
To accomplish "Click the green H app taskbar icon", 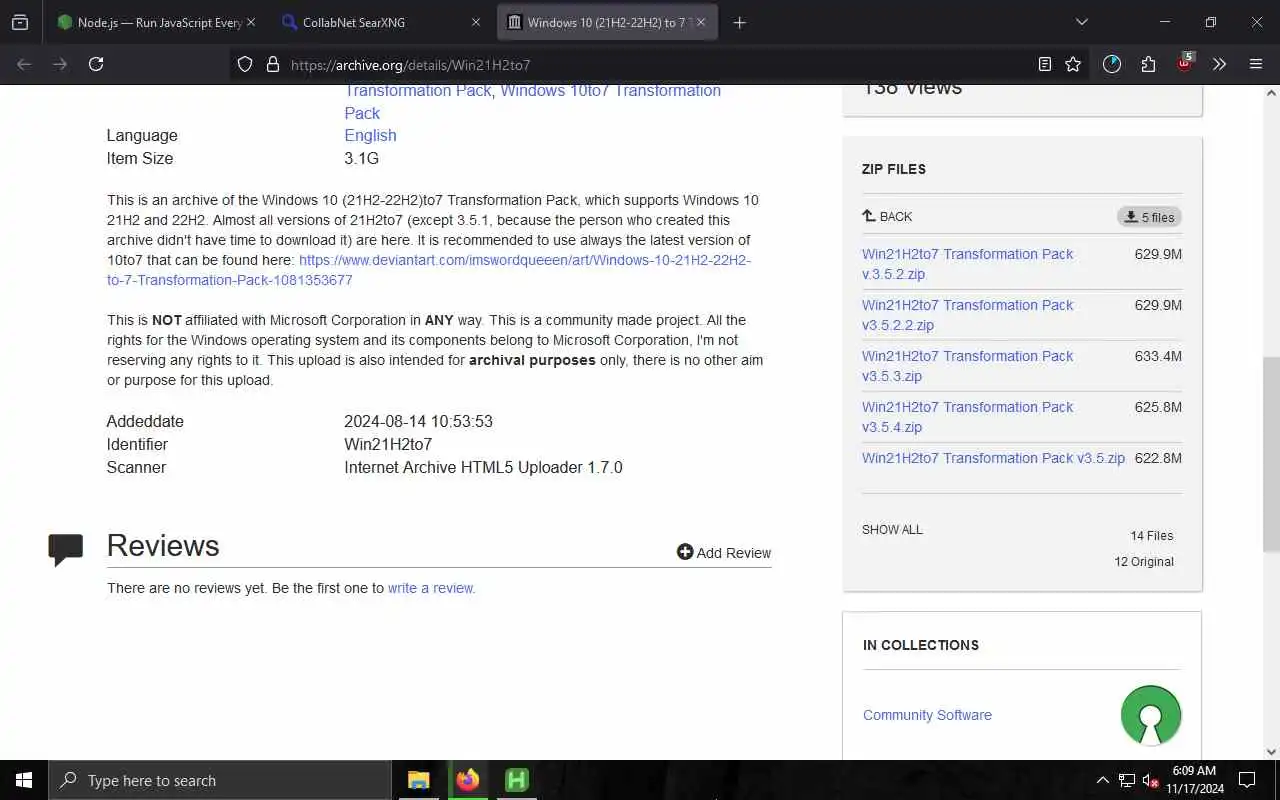I will pos(517,780).
